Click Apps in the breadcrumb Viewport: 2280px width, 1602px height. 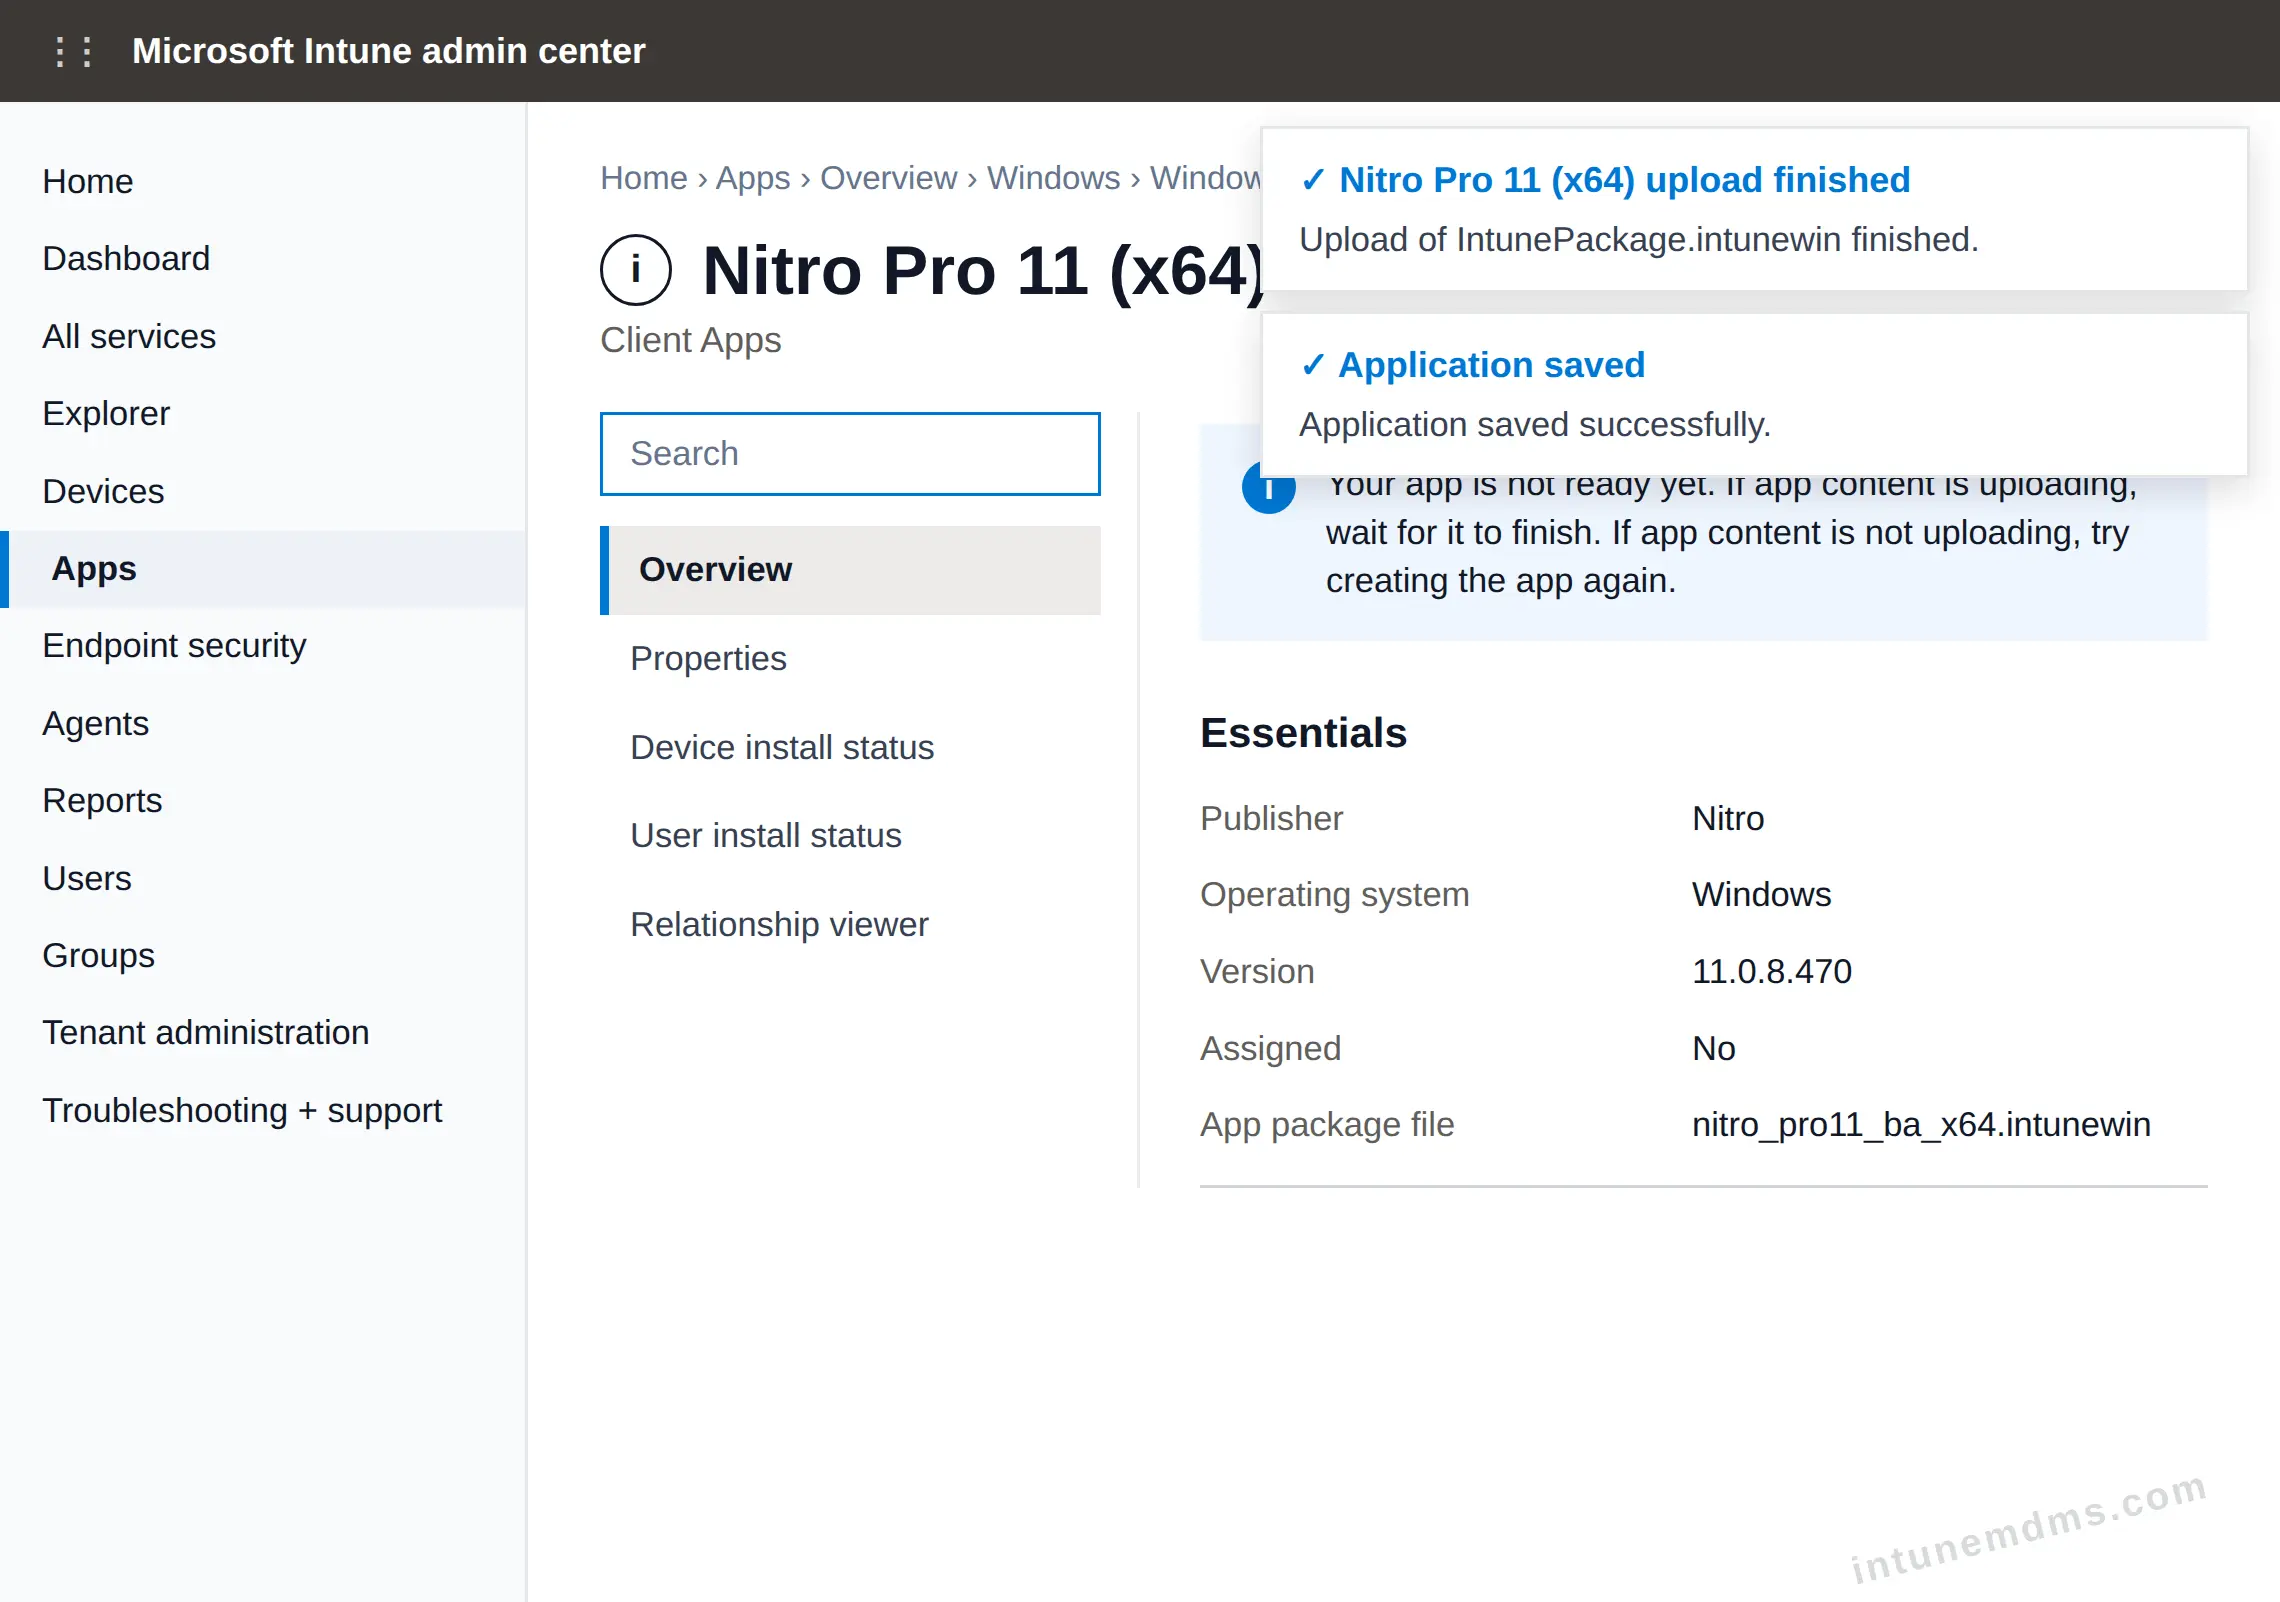(x=753, y=178)
